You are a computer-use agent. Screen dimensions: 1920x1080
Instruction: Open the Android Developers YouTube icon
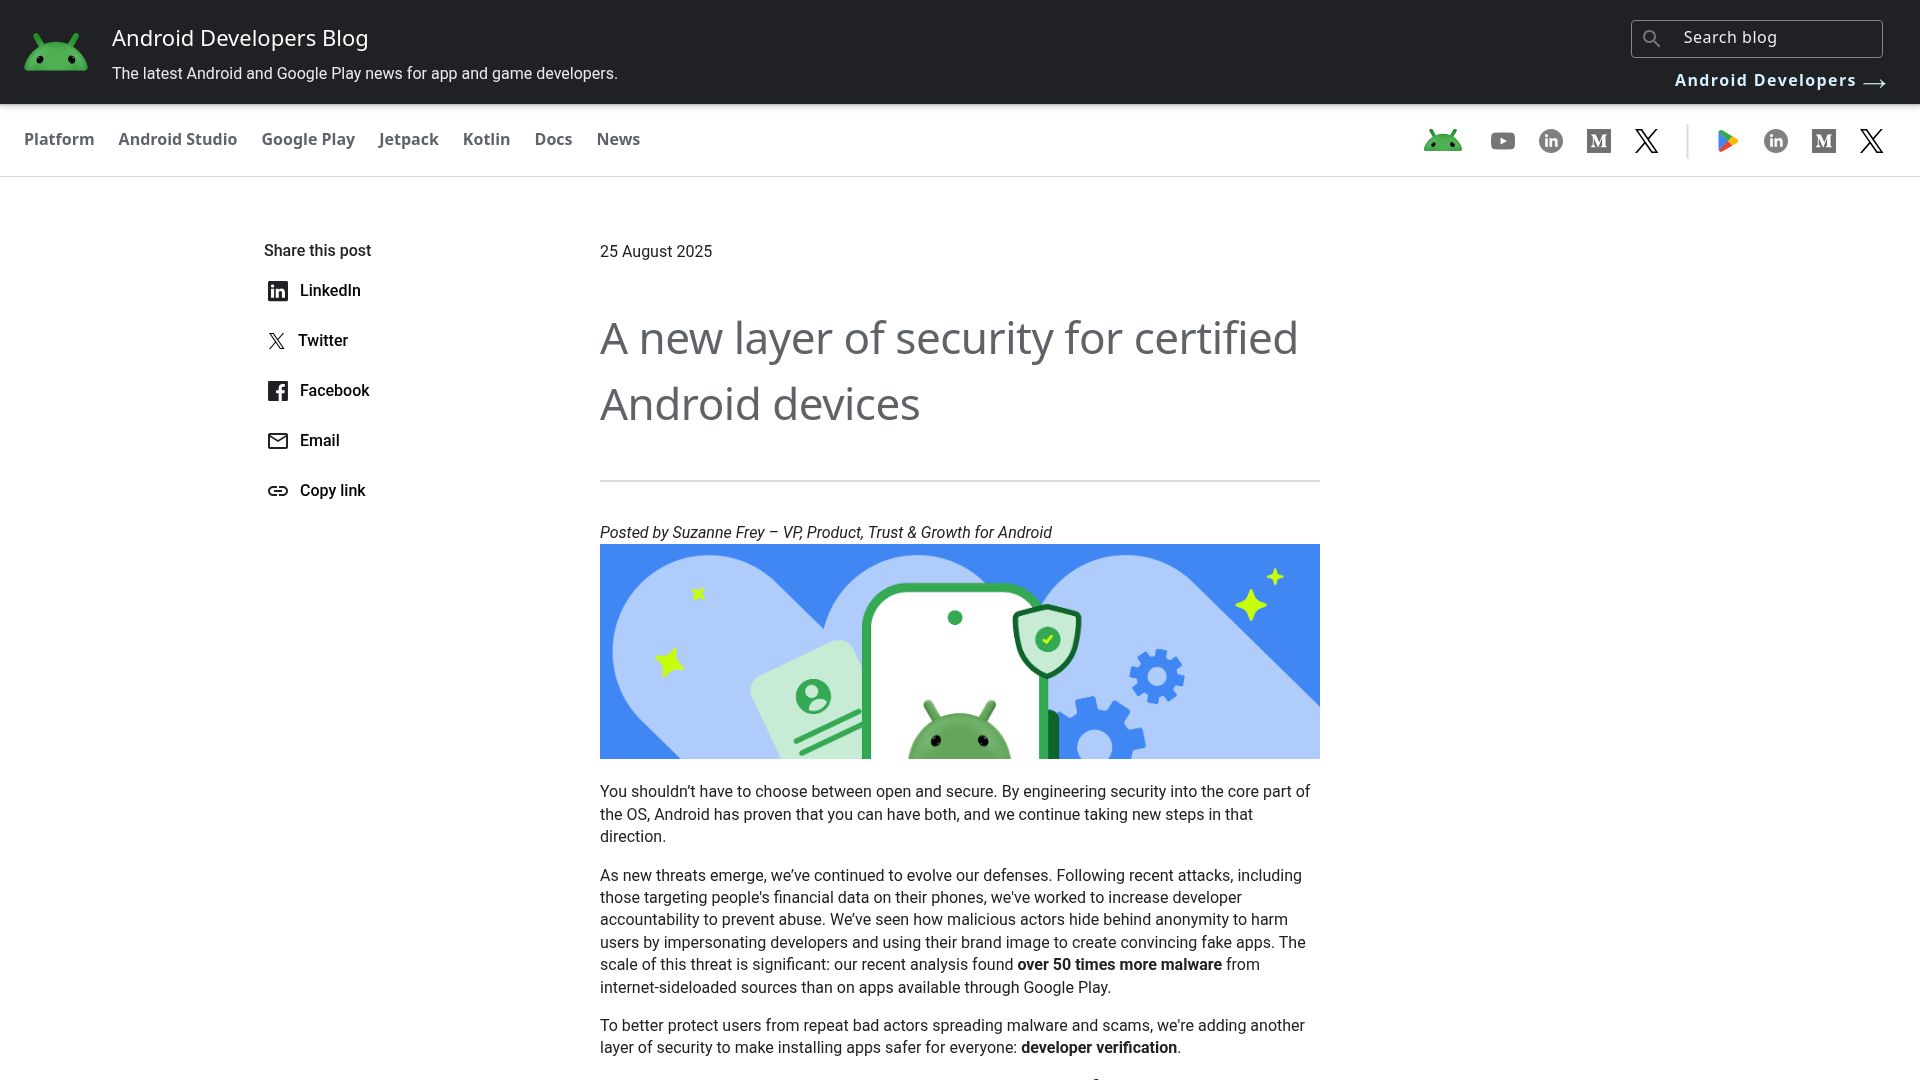(x=1503, y=141)
